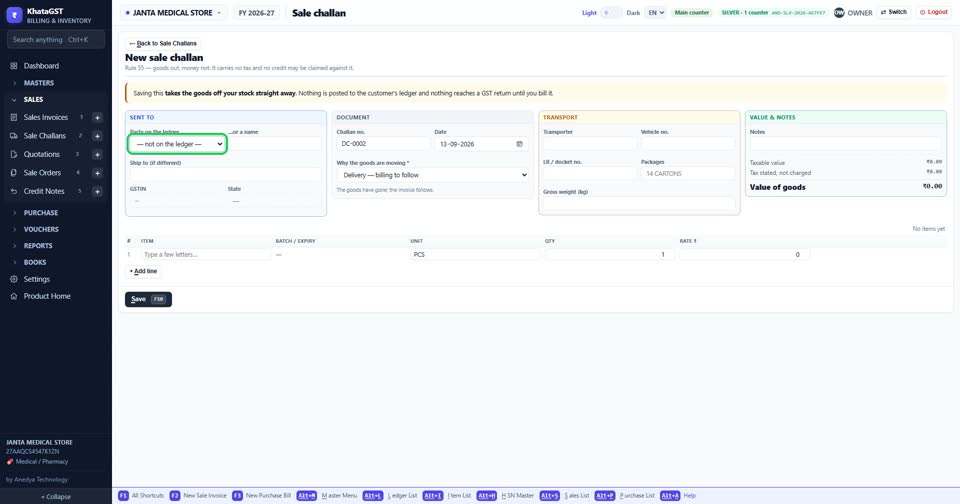This screenshot has height=504, width=960.
Task: Click the QTY field
Action: [609, 254]
